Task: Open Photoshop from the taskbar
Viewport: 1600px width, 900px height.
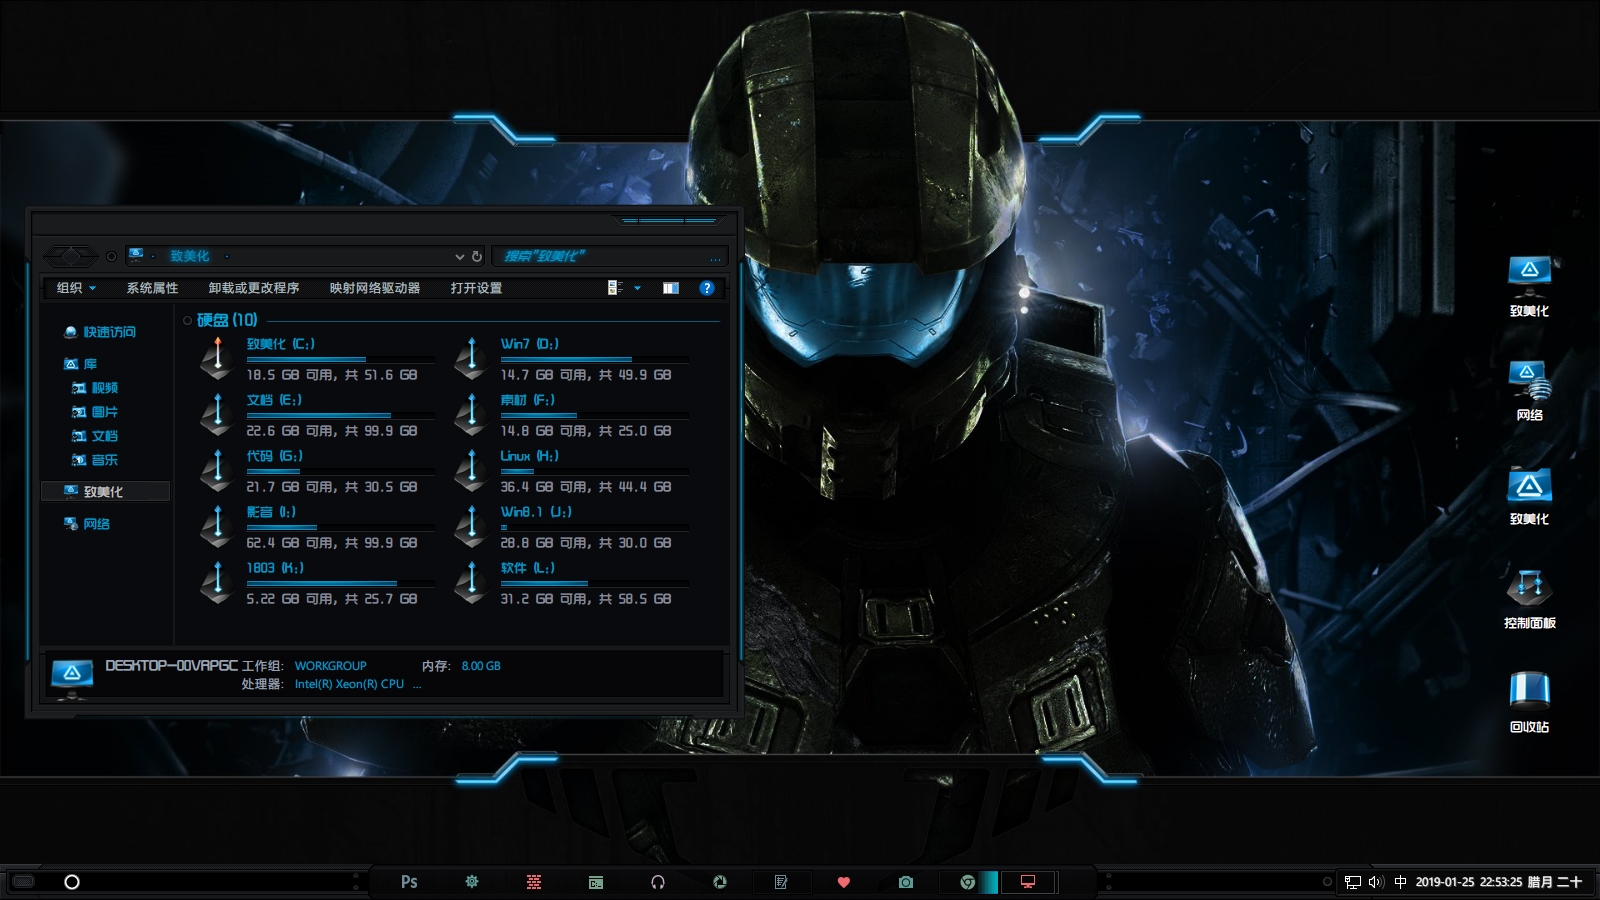Action: (x=409, y=882)
